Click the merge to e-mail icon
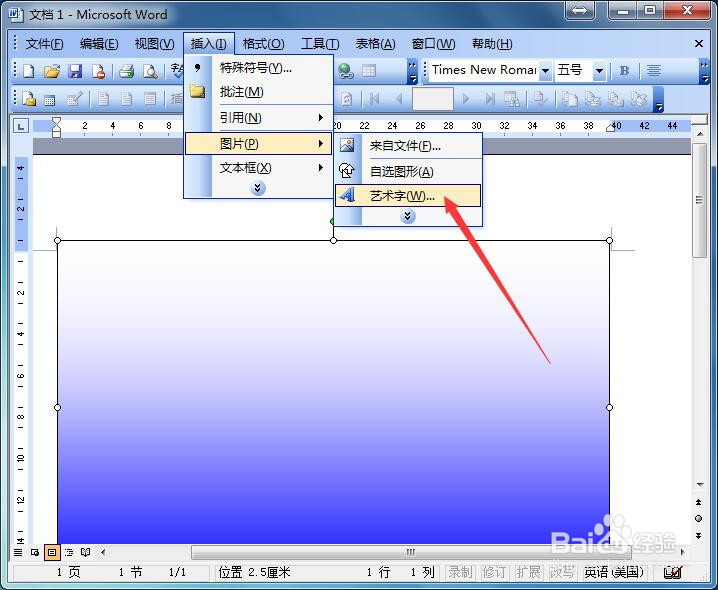The image size is (718, 590). [615, 98]
